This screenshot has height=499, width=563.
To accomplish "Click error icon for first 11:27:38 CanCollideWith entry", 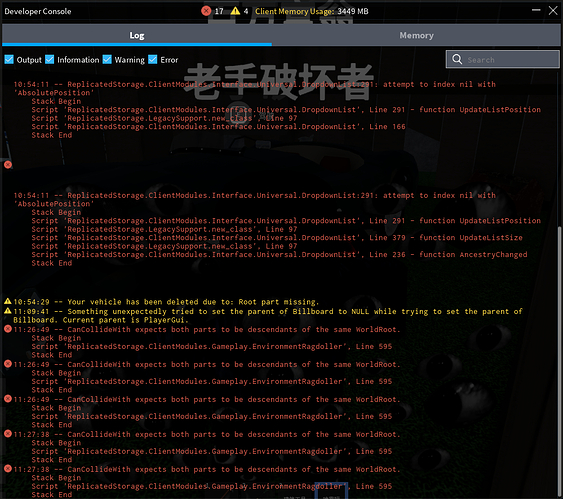I will (8, 434).
